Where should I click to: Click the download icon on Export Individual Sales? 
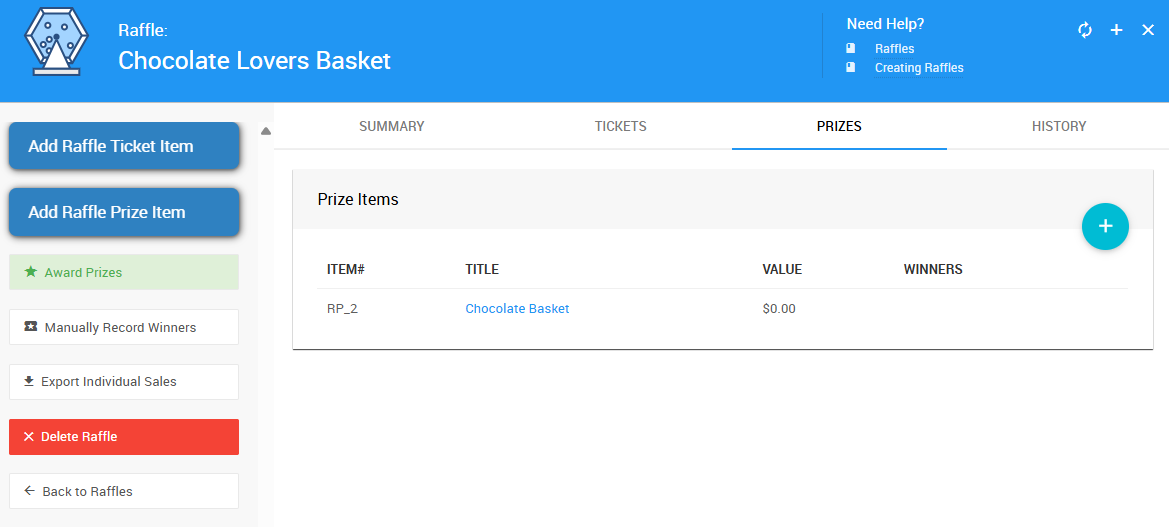click(x=29, y=381)
